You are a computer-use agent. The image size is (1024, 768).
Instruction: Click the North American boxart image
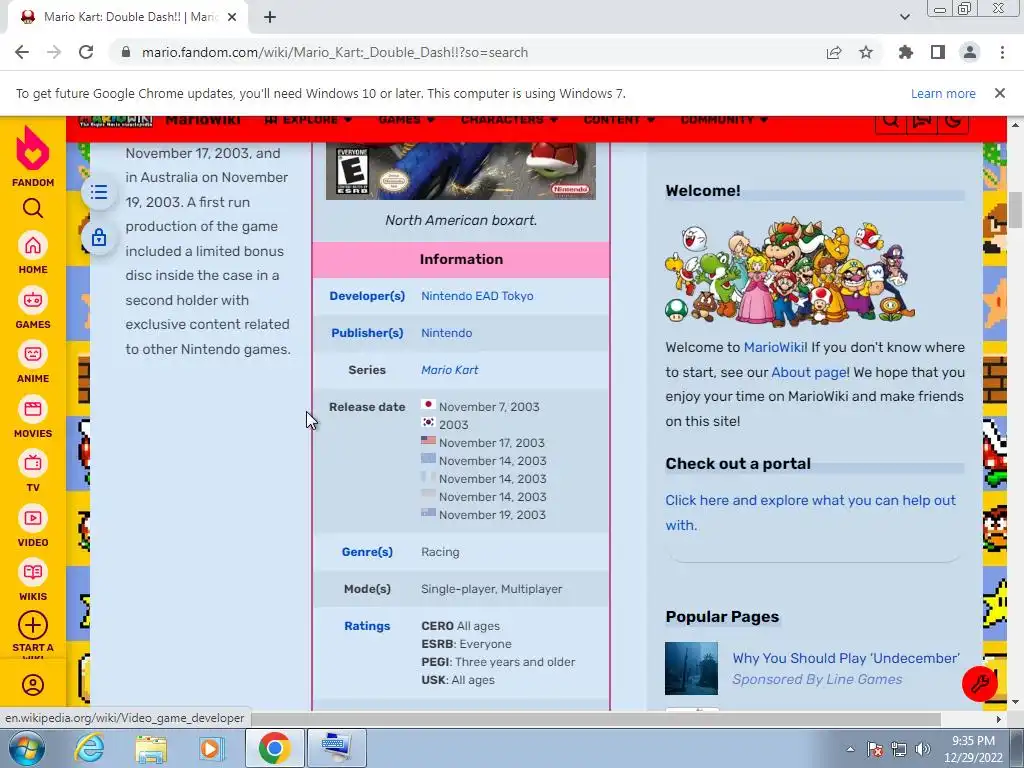click(460, 170)
